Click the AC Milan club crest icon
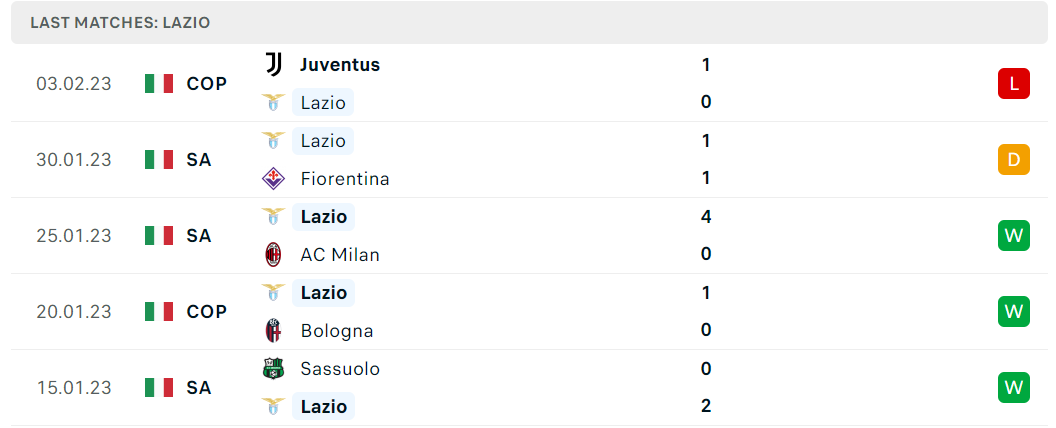1056x428 pixels. point(273,254)
